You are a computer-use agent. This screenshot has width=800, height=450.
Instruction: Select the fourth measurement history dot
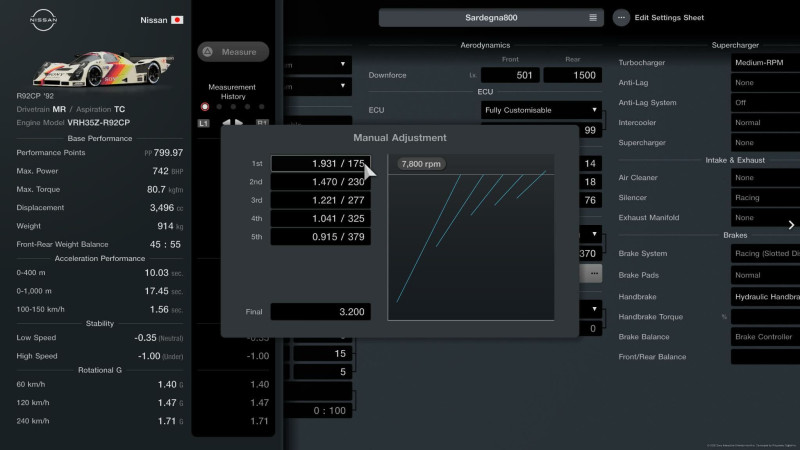pos(247,107)
